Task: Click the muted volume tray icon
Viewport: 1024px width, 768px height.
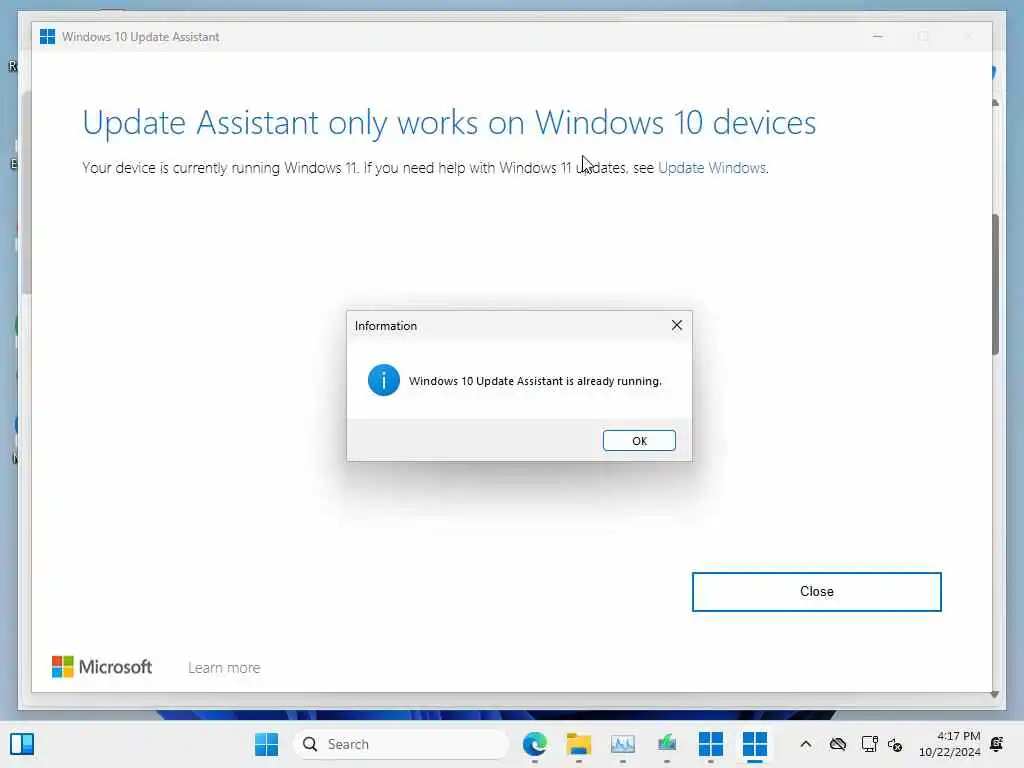Action: point(895,744)
